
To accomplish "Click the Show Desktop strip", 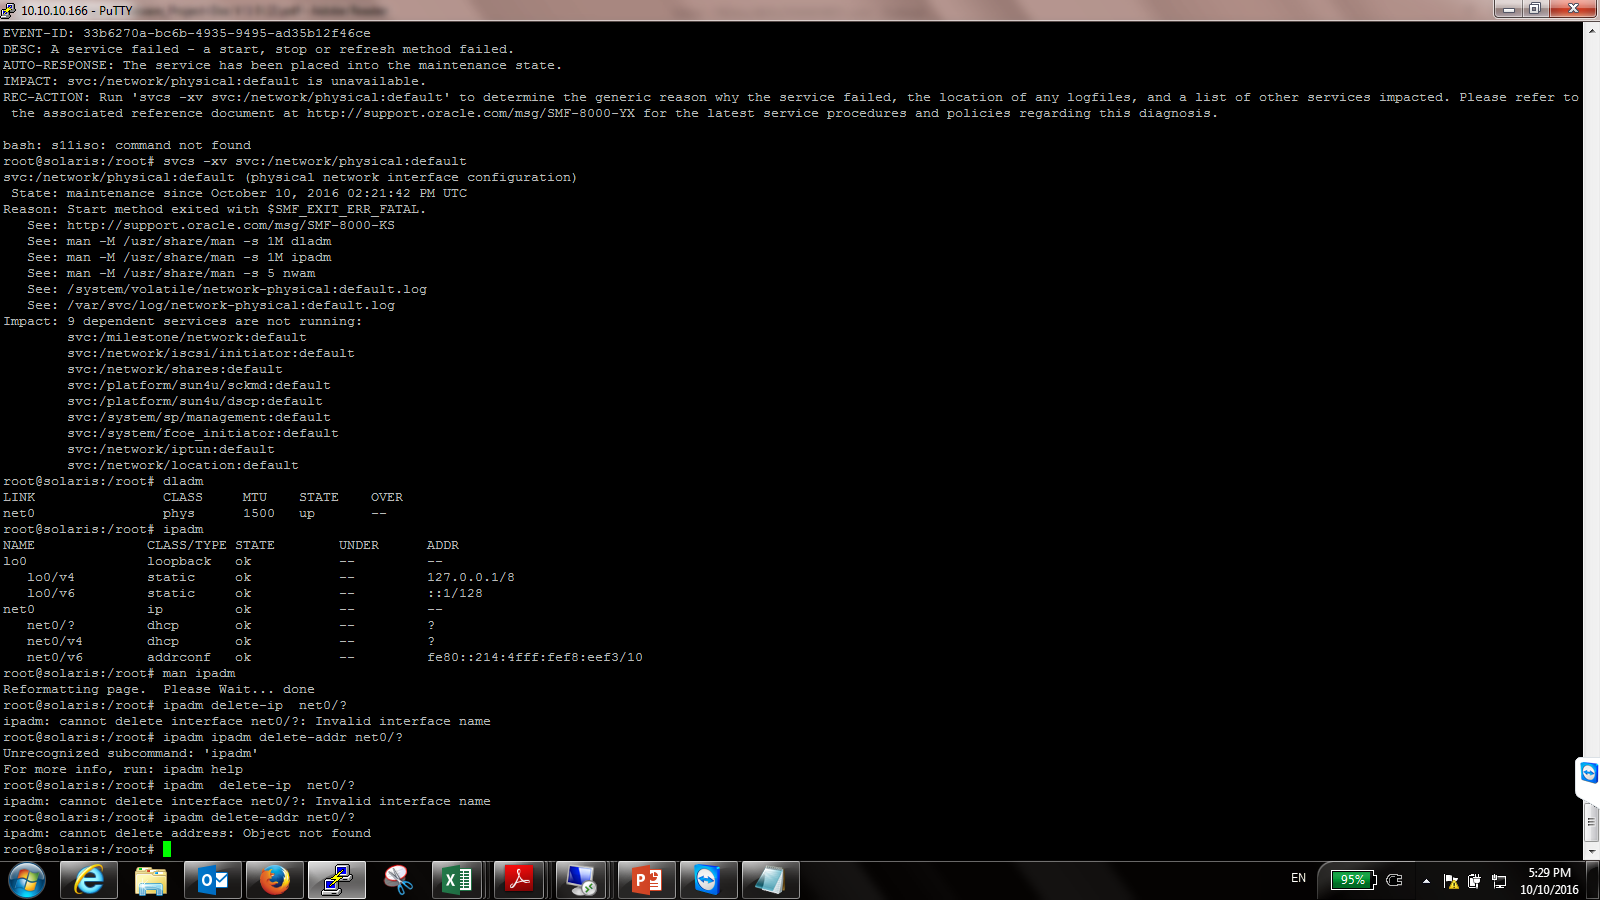I will [x=1593, y=880].
